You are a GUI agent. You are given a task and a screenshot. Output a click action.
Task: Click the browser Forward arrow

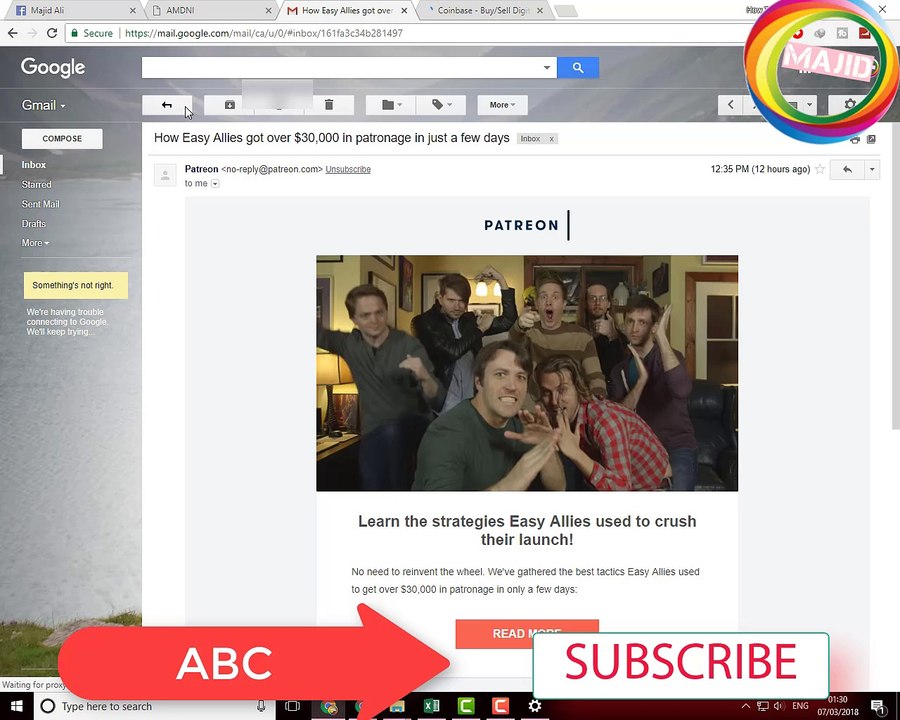click(x=32, y=33)
